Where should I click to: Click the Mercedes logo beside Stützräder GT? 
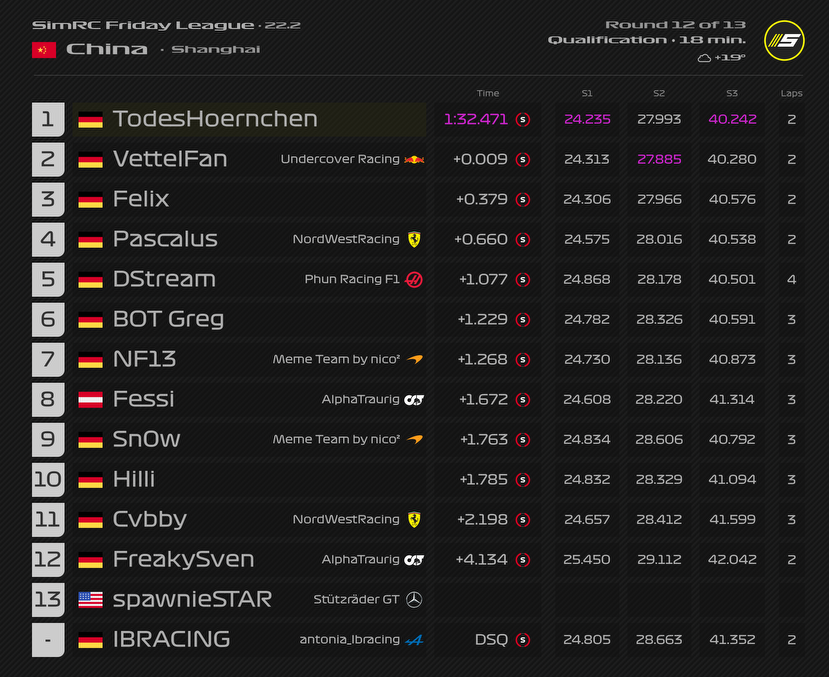coord(414,599)
